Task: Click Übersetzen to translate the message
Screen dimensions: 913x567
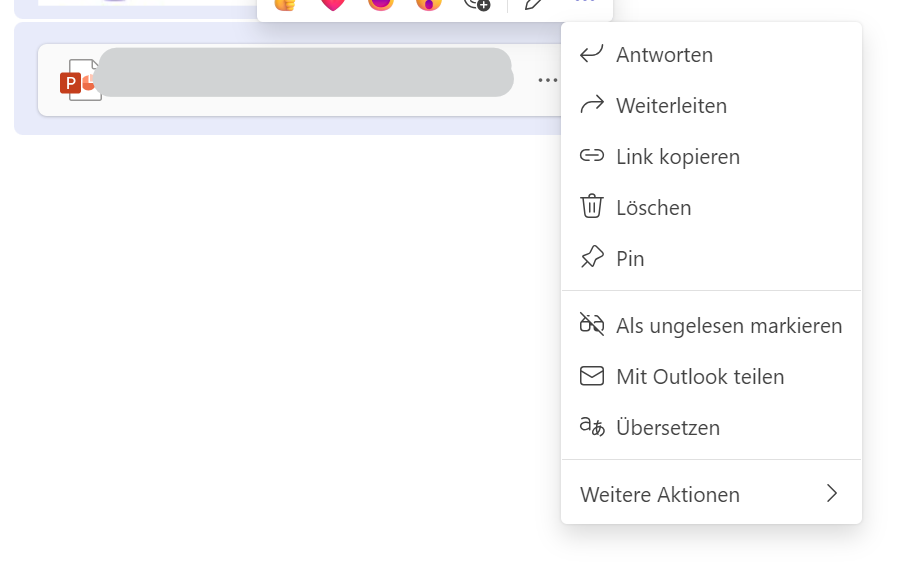Action: [x=667, y=428]
